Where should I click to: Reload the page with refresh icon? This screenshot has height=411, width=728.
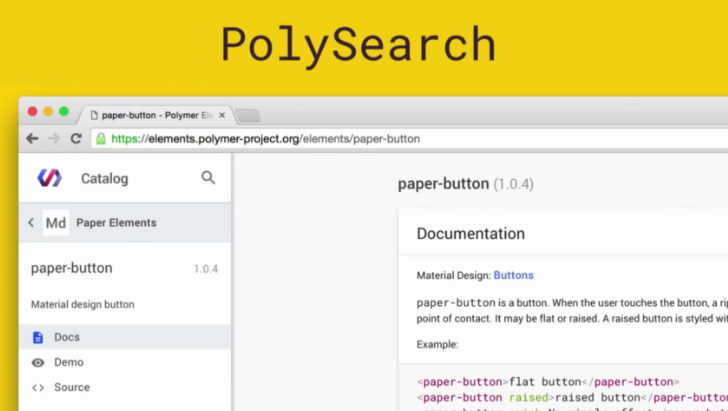[x=76, y=138]
